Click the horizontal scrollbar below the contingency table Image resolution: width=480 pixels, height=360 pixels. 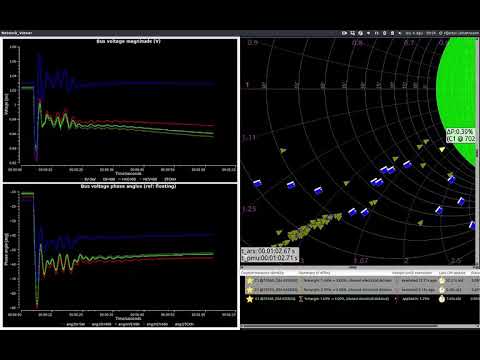(338, 326)
